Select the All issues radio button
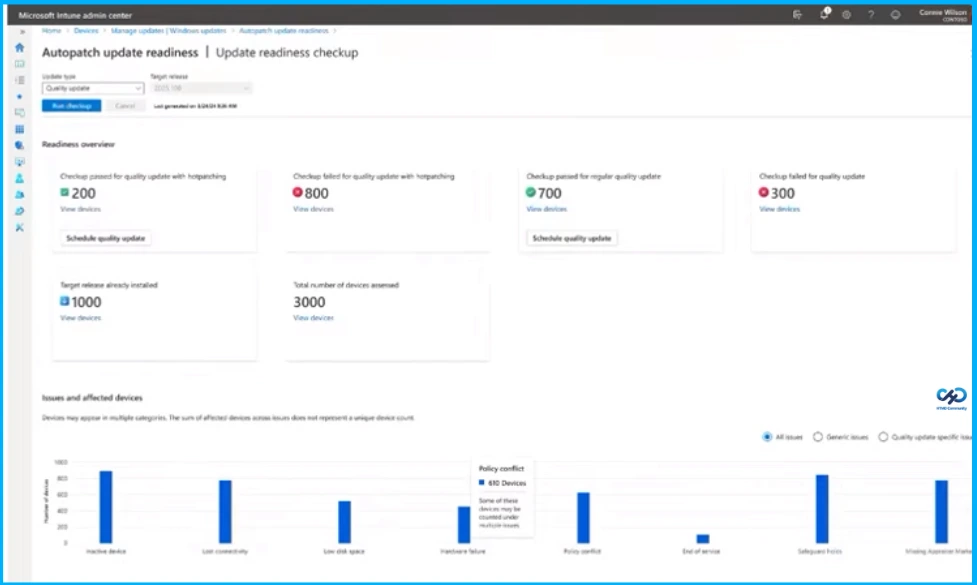 [x=766, y=437]
